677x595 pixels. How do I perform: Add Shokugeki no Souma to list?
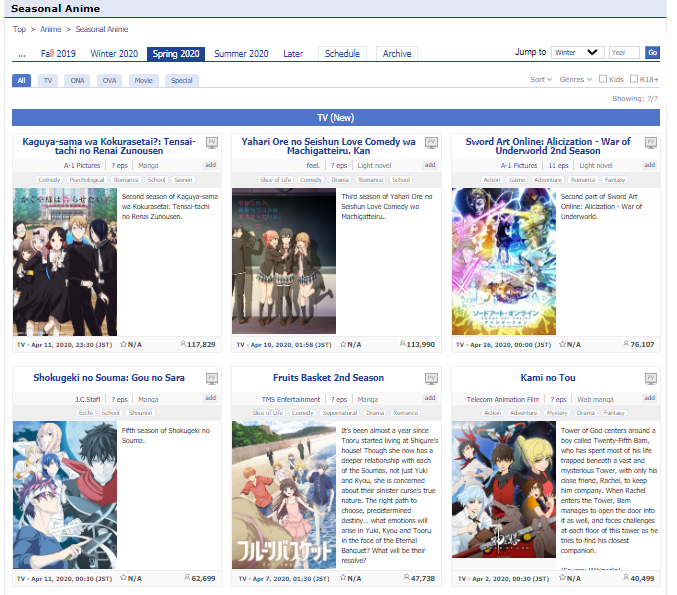click(x=210, y=398)
